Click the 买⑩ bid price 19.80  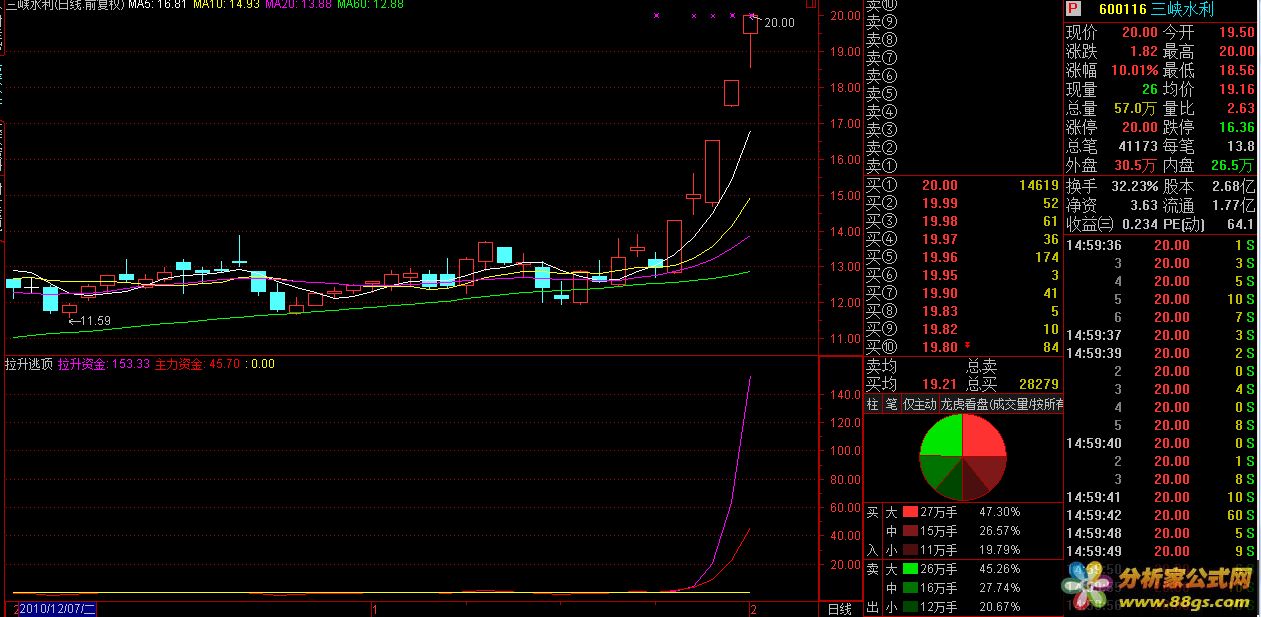pyautogui.click(x=939, y=347)
